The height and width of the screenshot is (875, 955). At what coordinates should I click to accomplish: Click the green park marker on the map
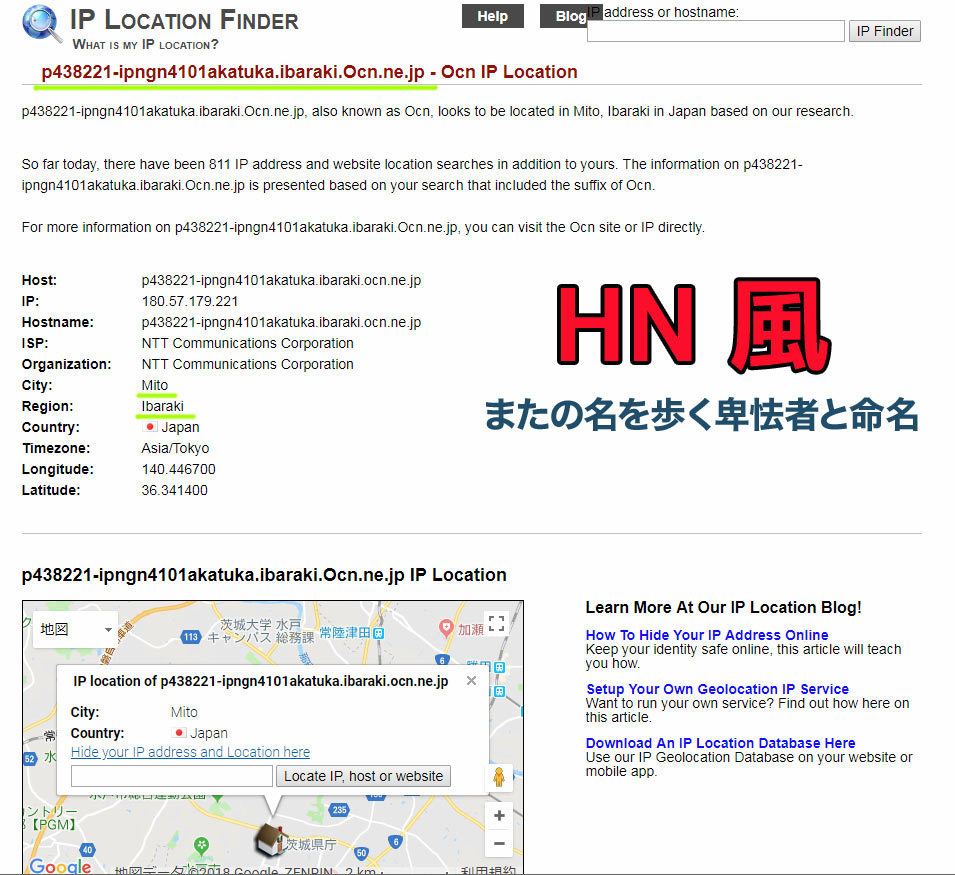[202, 845]
